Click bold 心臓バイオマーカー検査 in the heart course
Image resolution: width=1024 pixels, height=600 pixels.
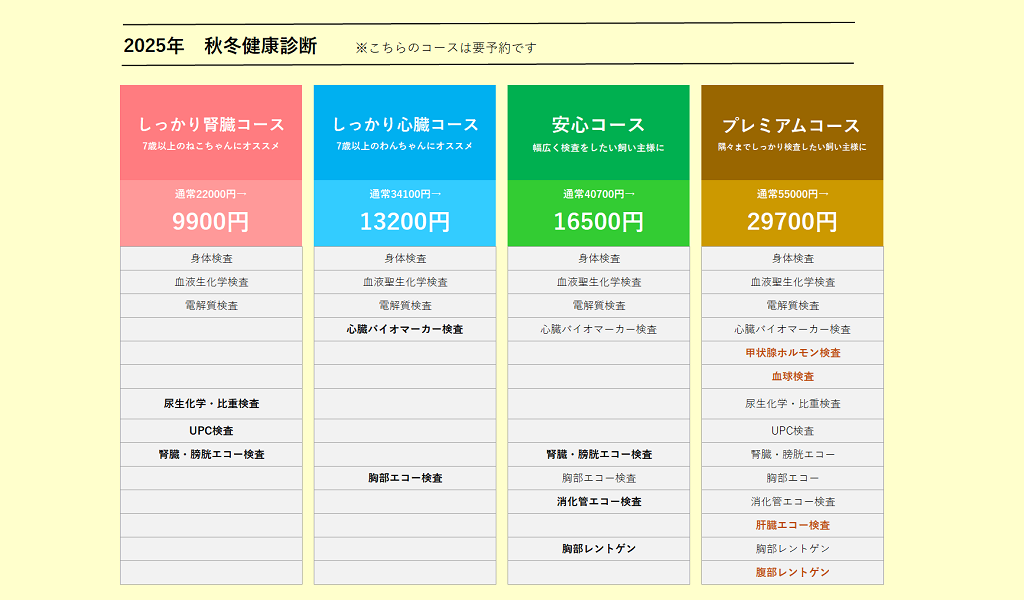(x=405, y=329)
